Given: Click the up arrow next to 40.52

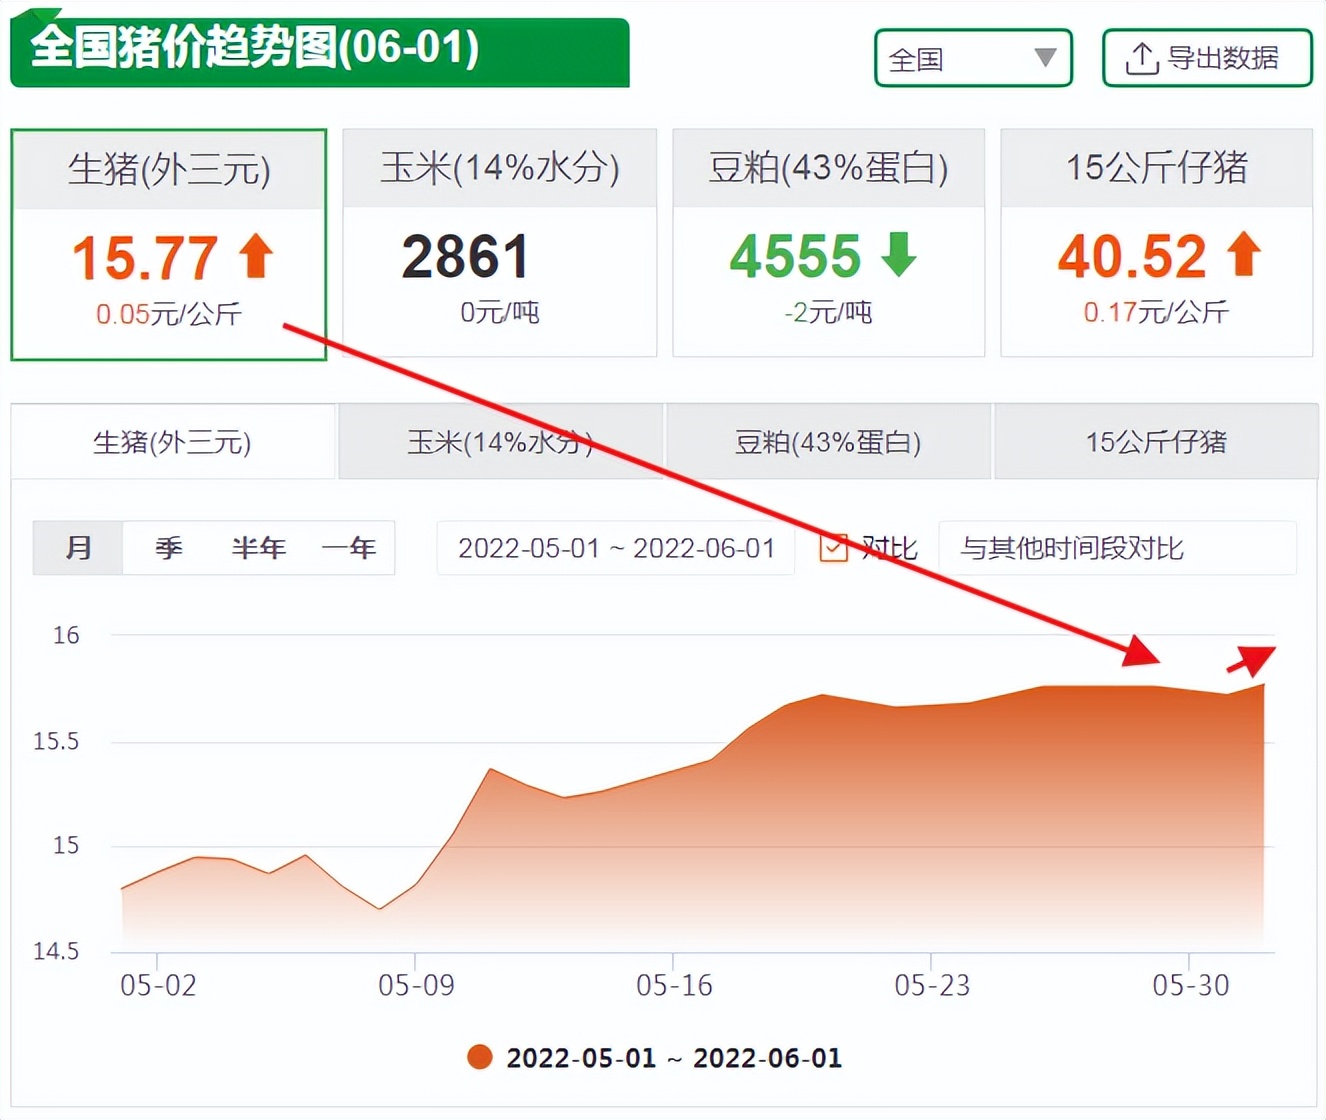Looking at the screenshot, I should [x=1244, y=254].
